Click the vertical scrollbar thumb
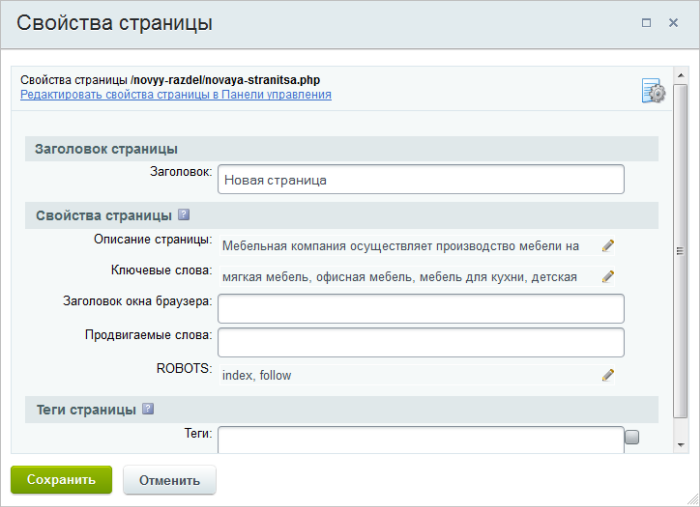Image resolution: width=700 pixels, height=507 pixels. point(680,251)
